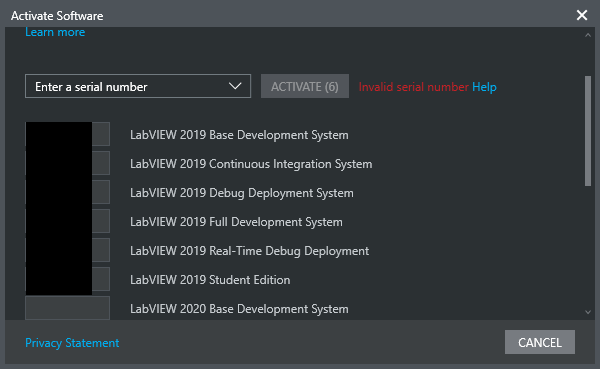Click the Enter a serial number field

pyautogui.click(x=138, y=86)
